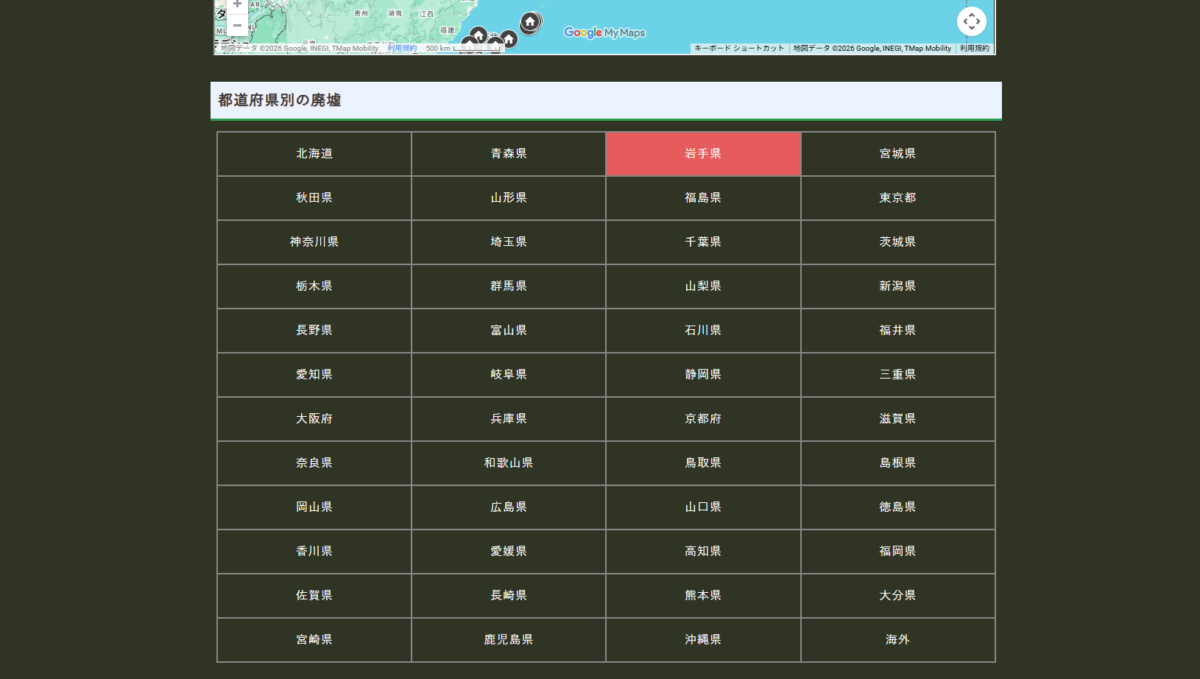Select 栃木県 prefecture

pos(314,286)
